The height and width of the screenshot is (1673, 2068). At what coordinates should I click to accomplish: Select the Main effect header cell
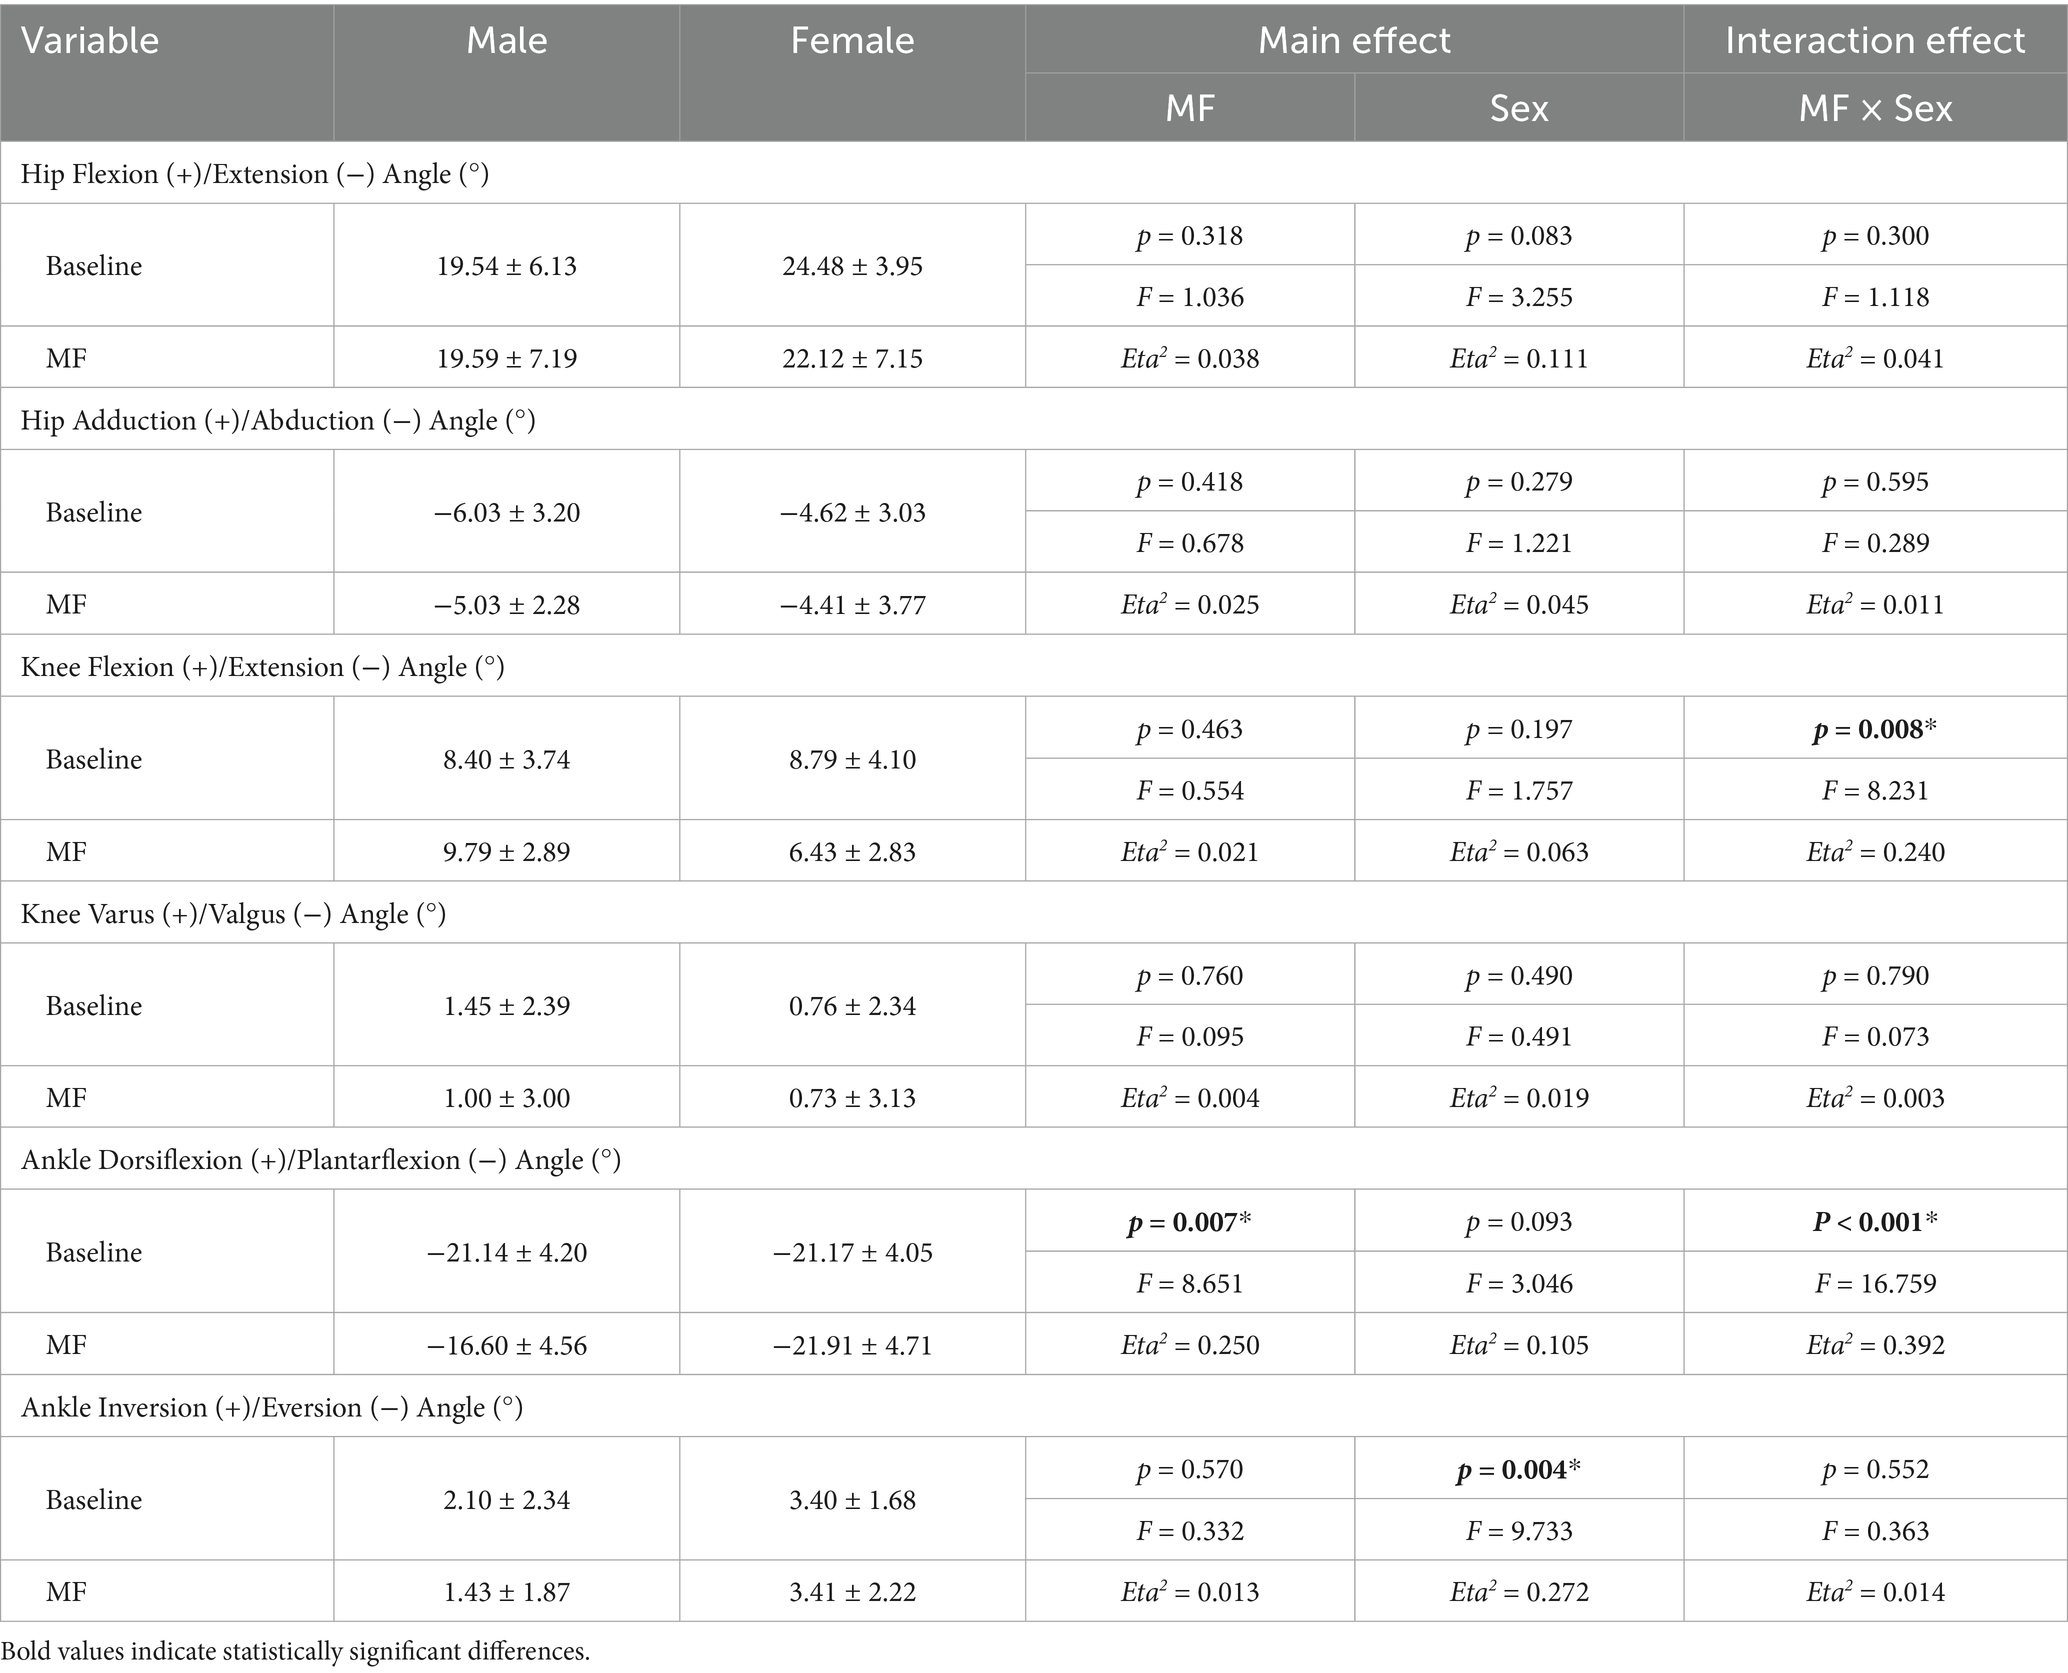pos(1354,41)
